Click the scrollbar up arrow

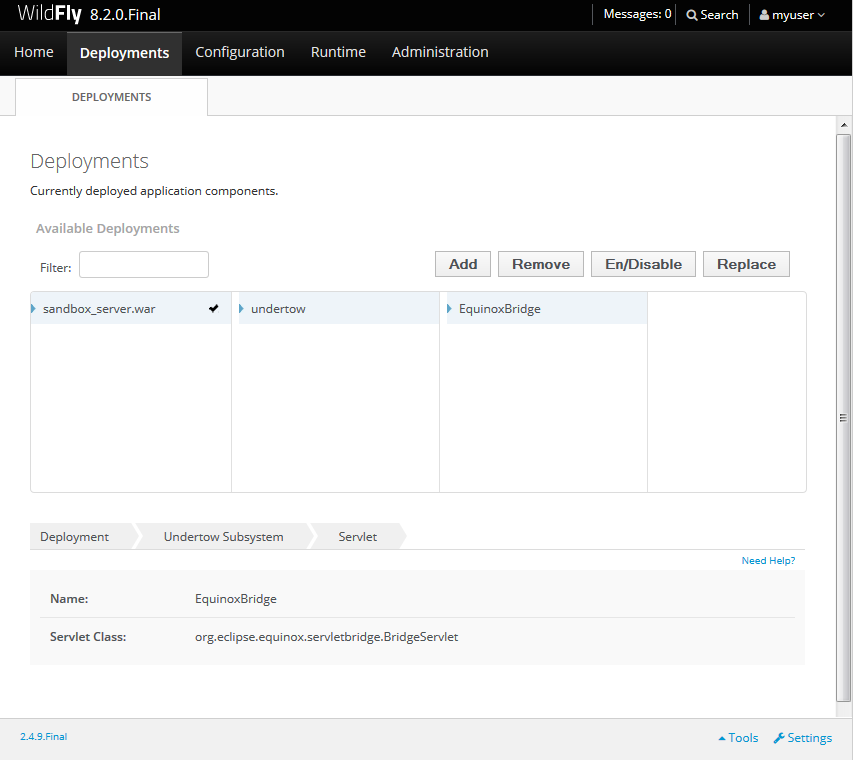844,125
